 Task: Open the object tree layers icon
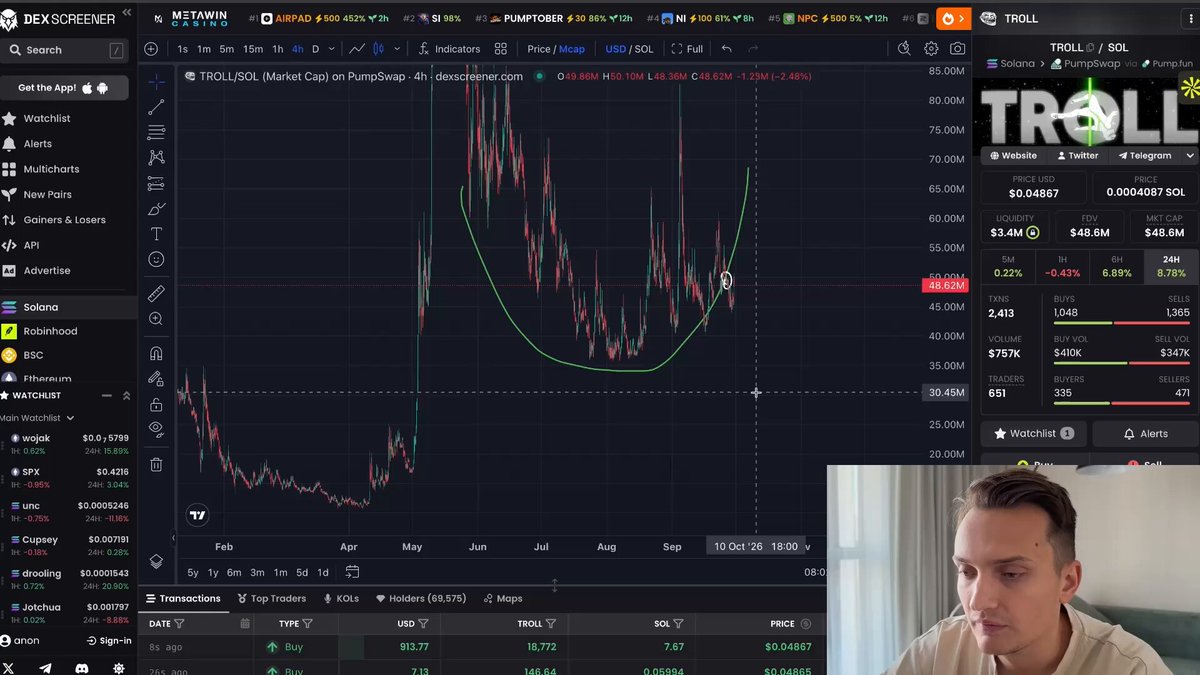(x=156, y=561)
